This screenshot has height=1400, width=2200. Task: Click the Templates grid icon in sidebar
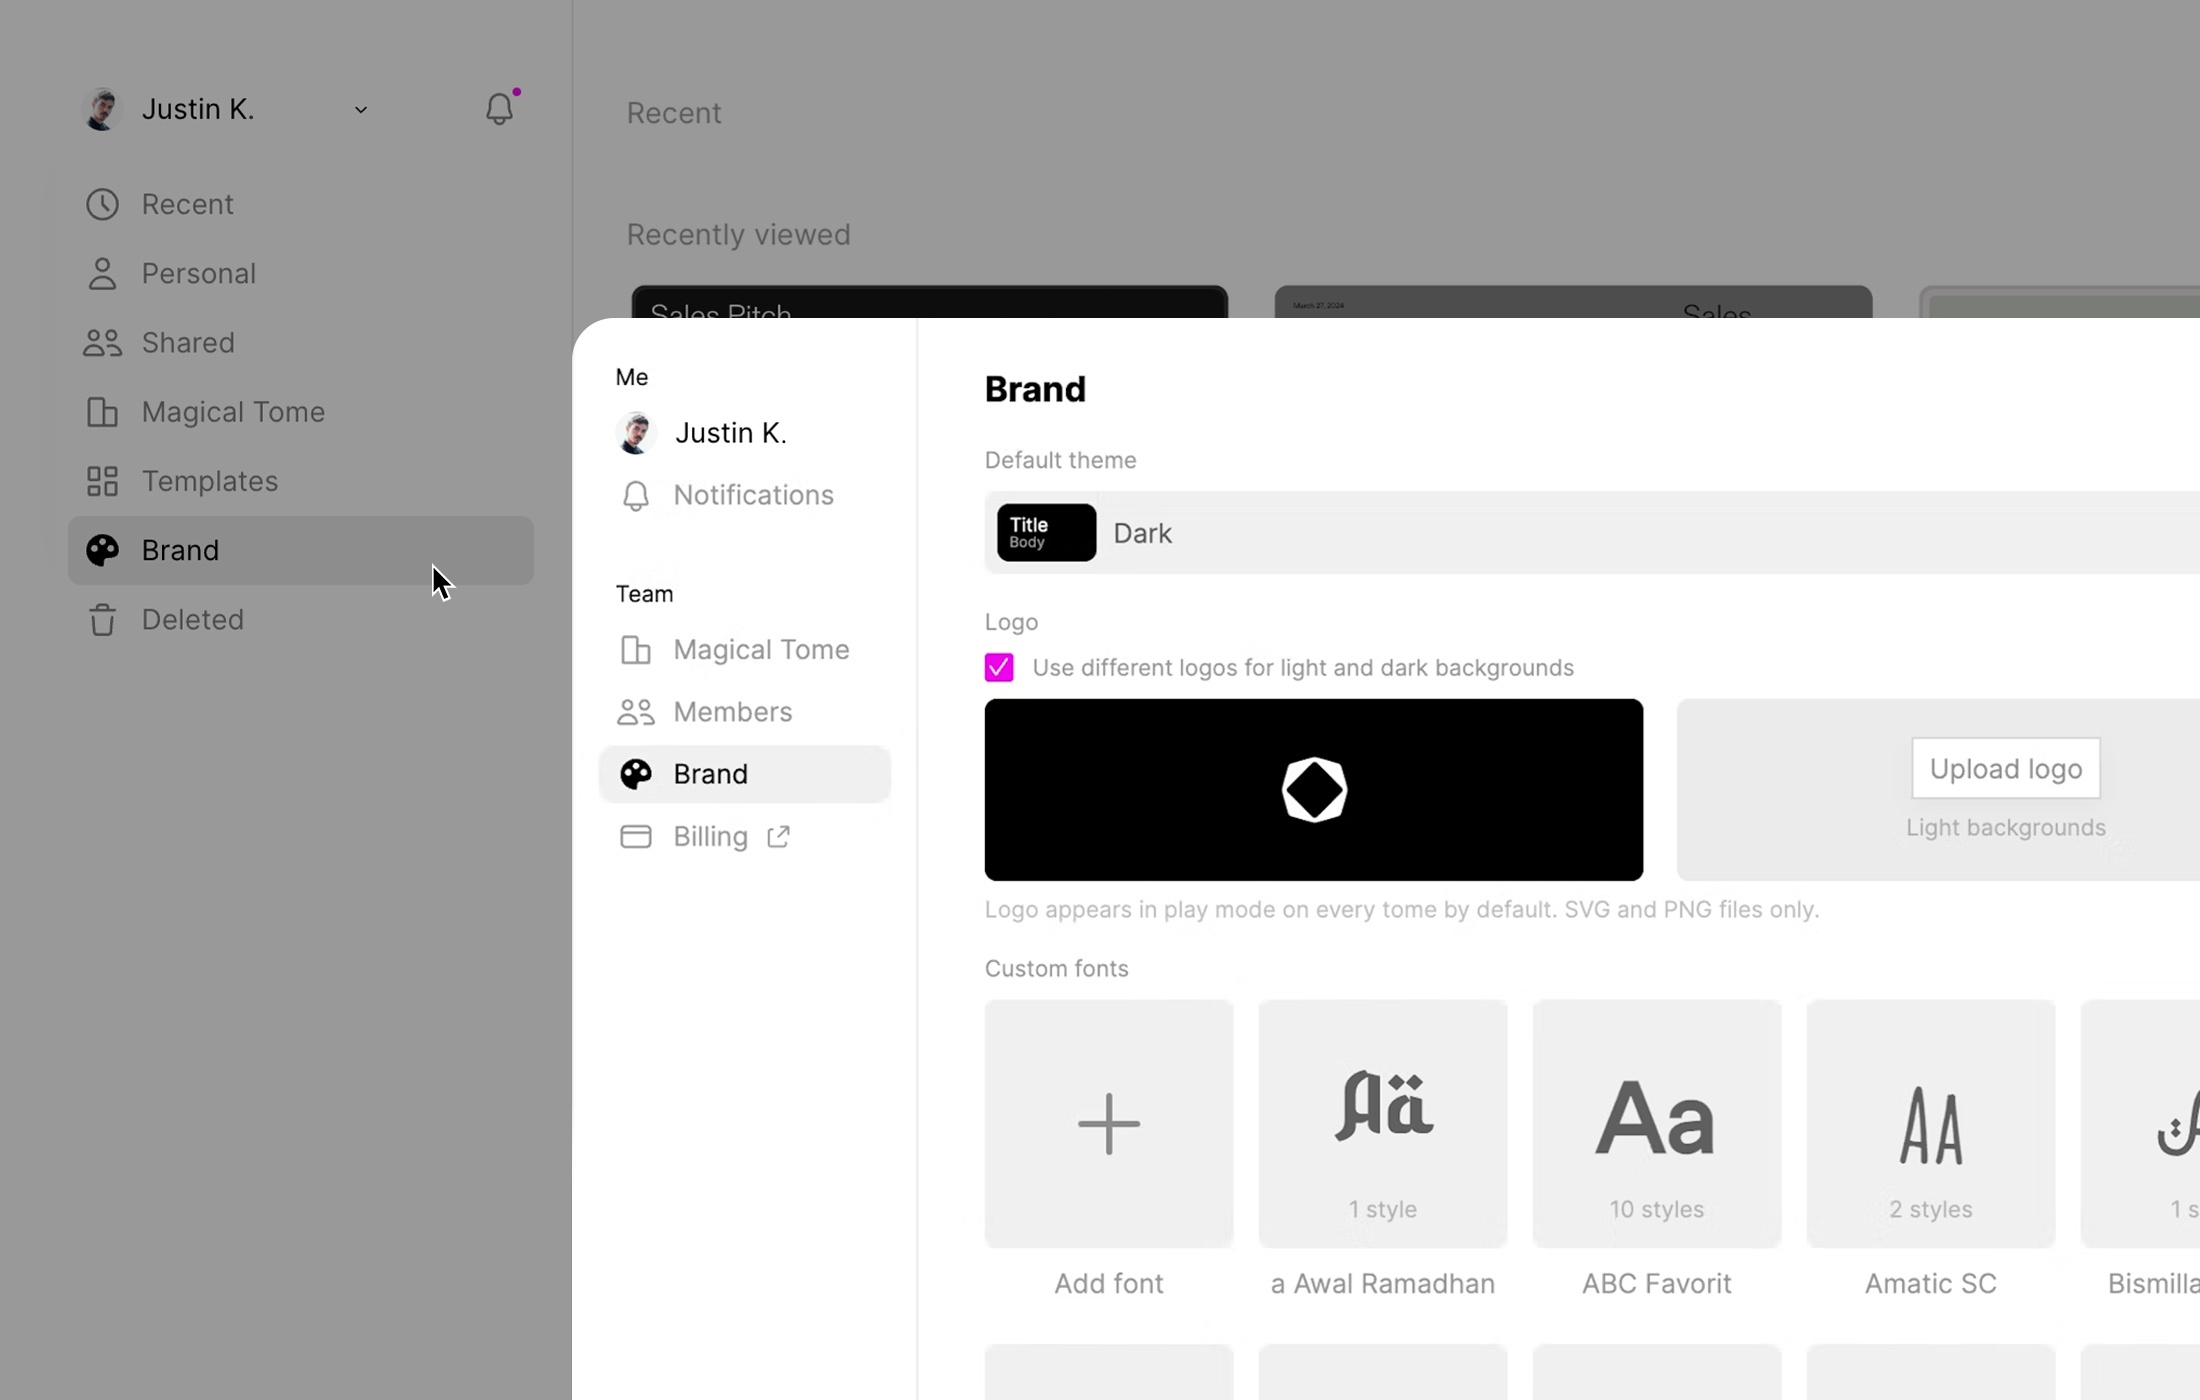(101, 479)
